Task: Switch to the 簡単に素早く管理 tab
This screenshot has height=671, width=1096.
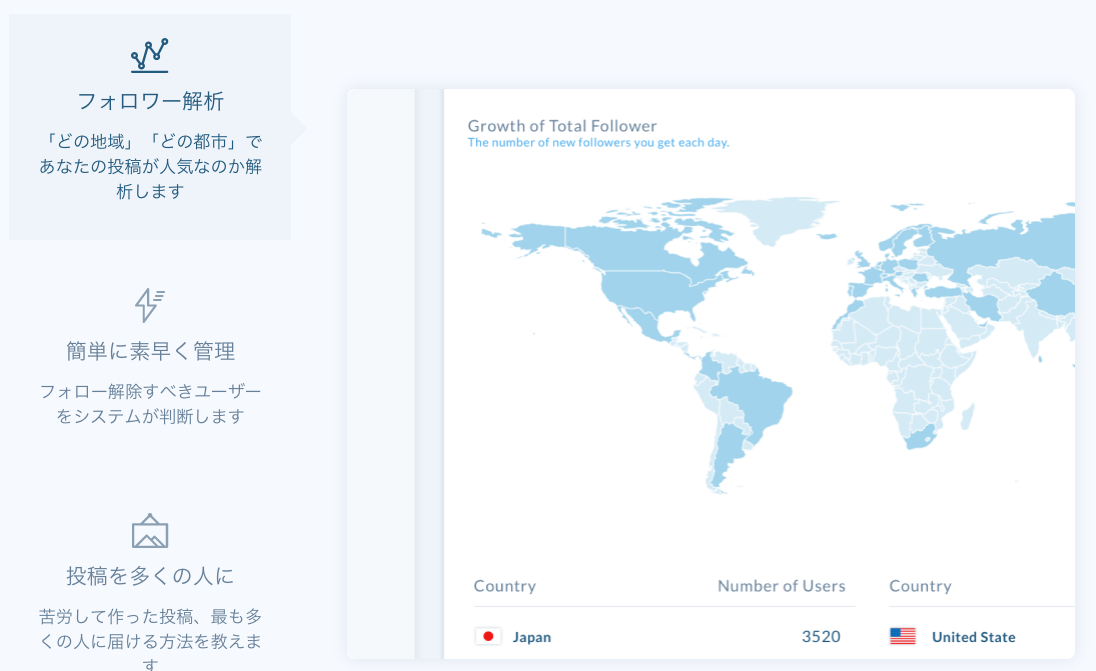Action: point(150,351)
